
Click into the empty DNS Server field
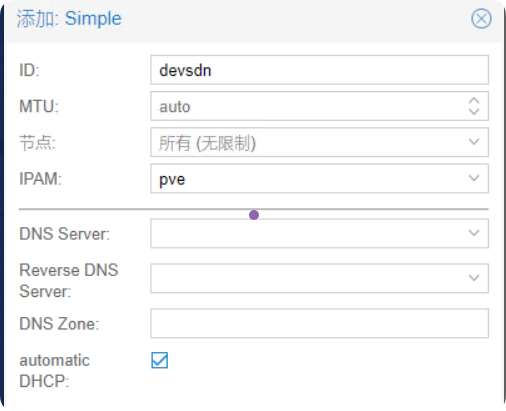pyautogui.click(x=319, y=233)
